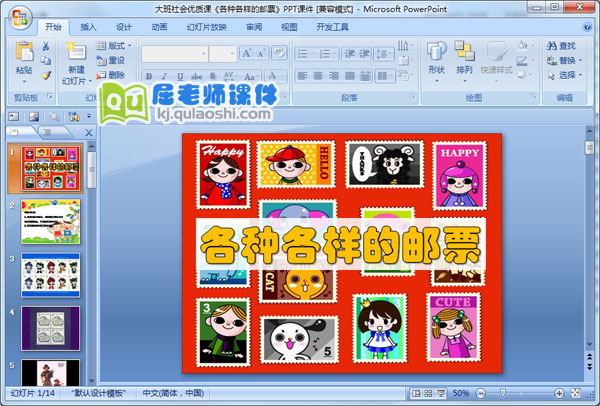
Task: Click the New Slide icon
Action: (76, 52)
